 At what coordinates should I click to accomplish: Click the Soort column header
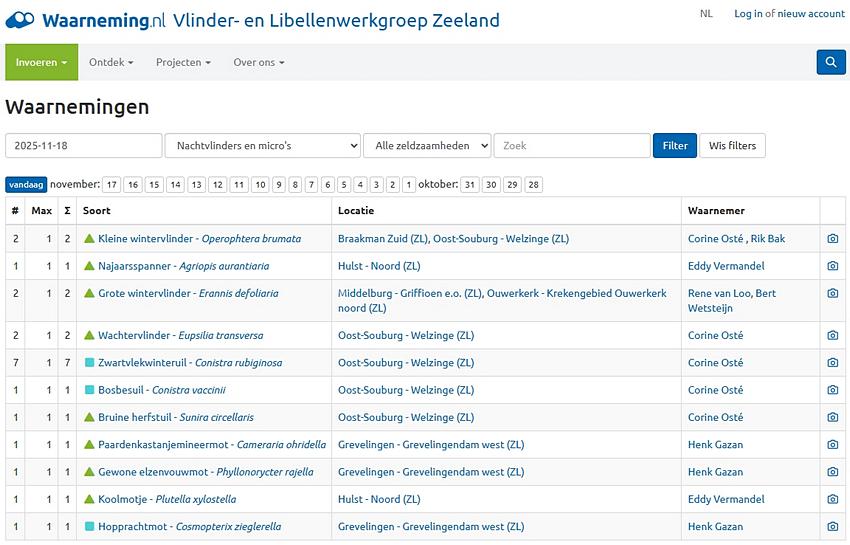coord(96,210)
